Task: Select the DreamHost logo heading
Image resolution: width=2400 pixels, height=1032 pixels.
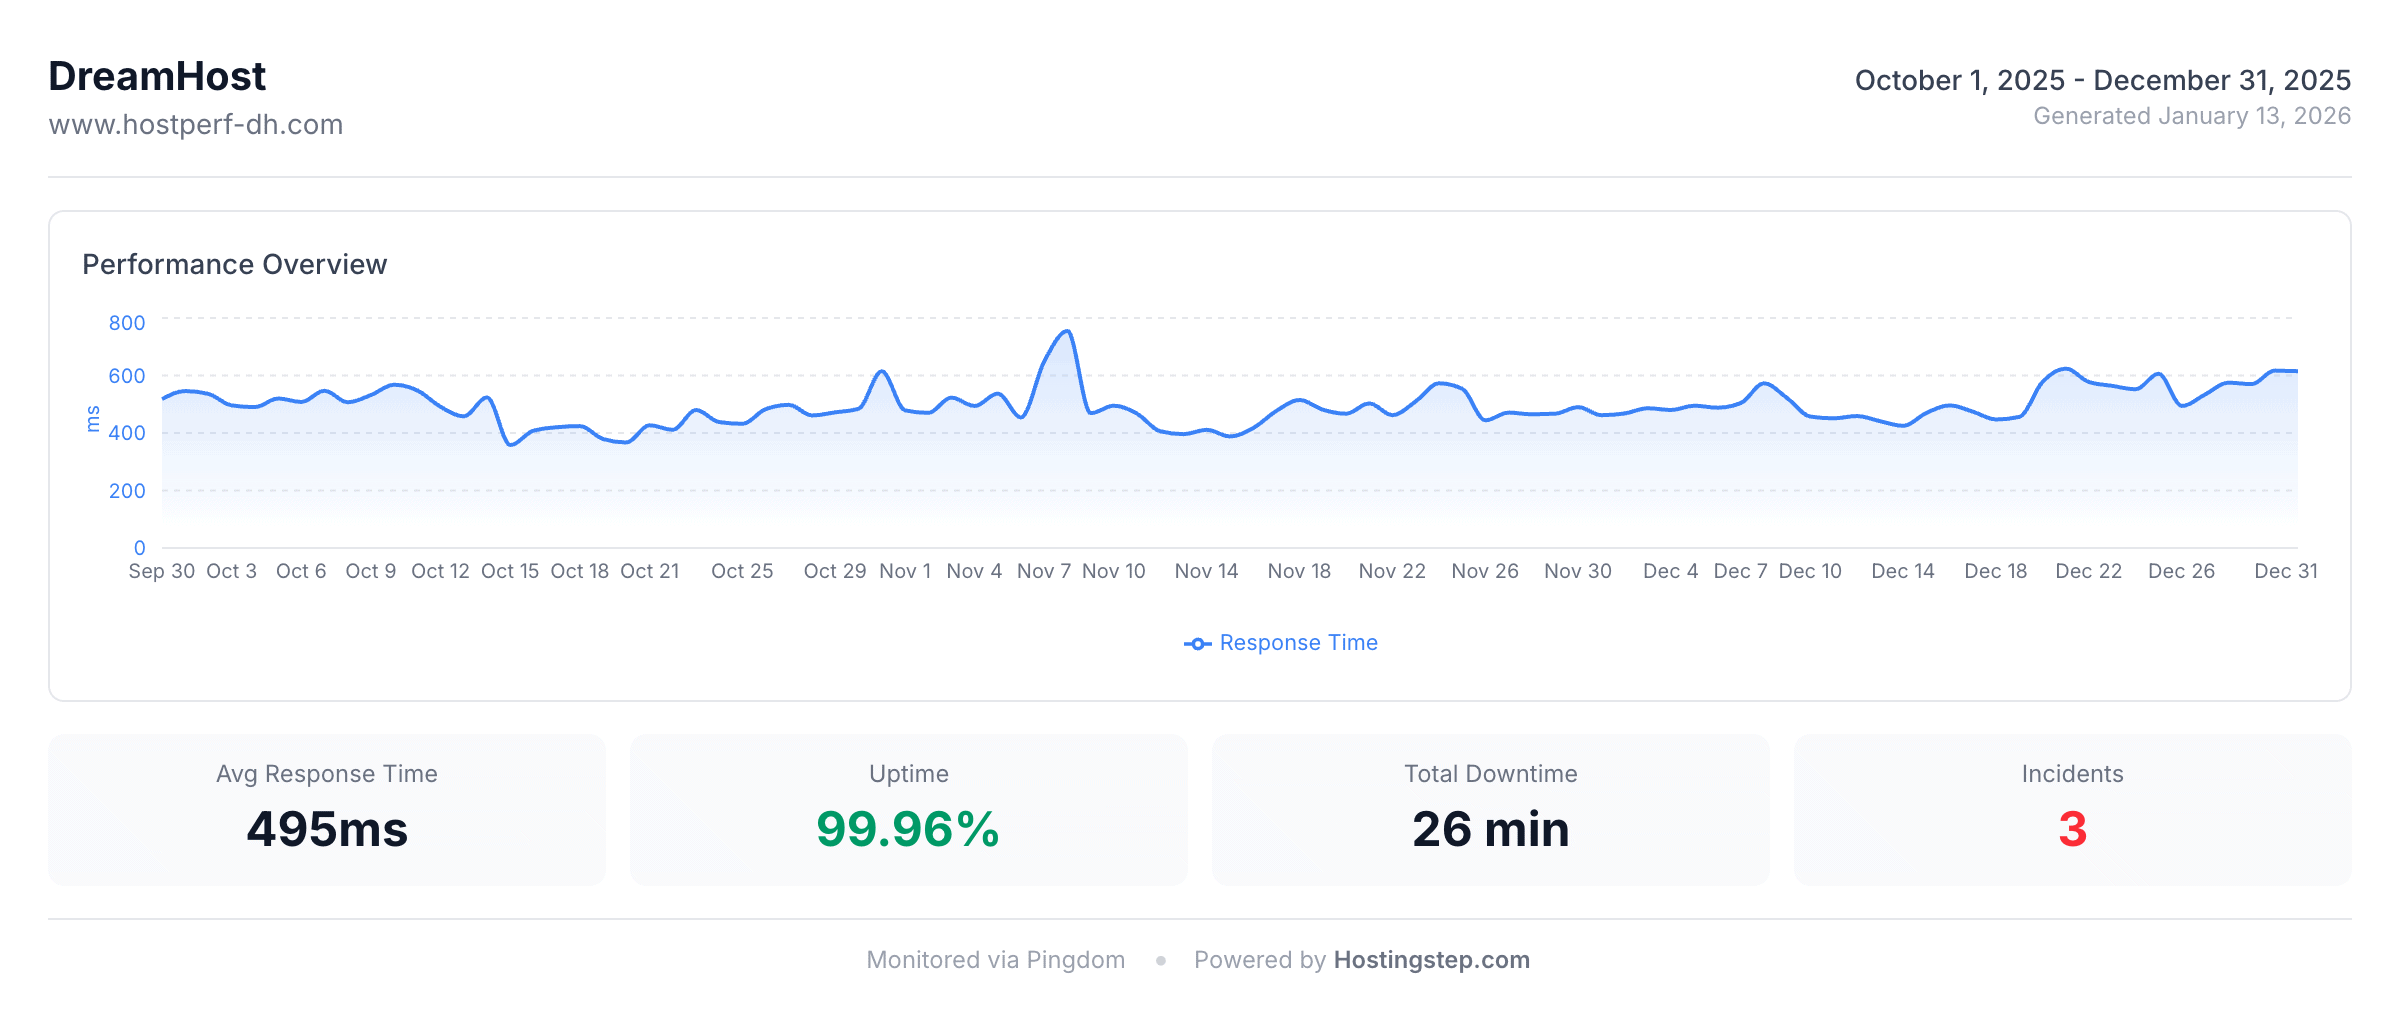Action: click(x=157, y=76)
